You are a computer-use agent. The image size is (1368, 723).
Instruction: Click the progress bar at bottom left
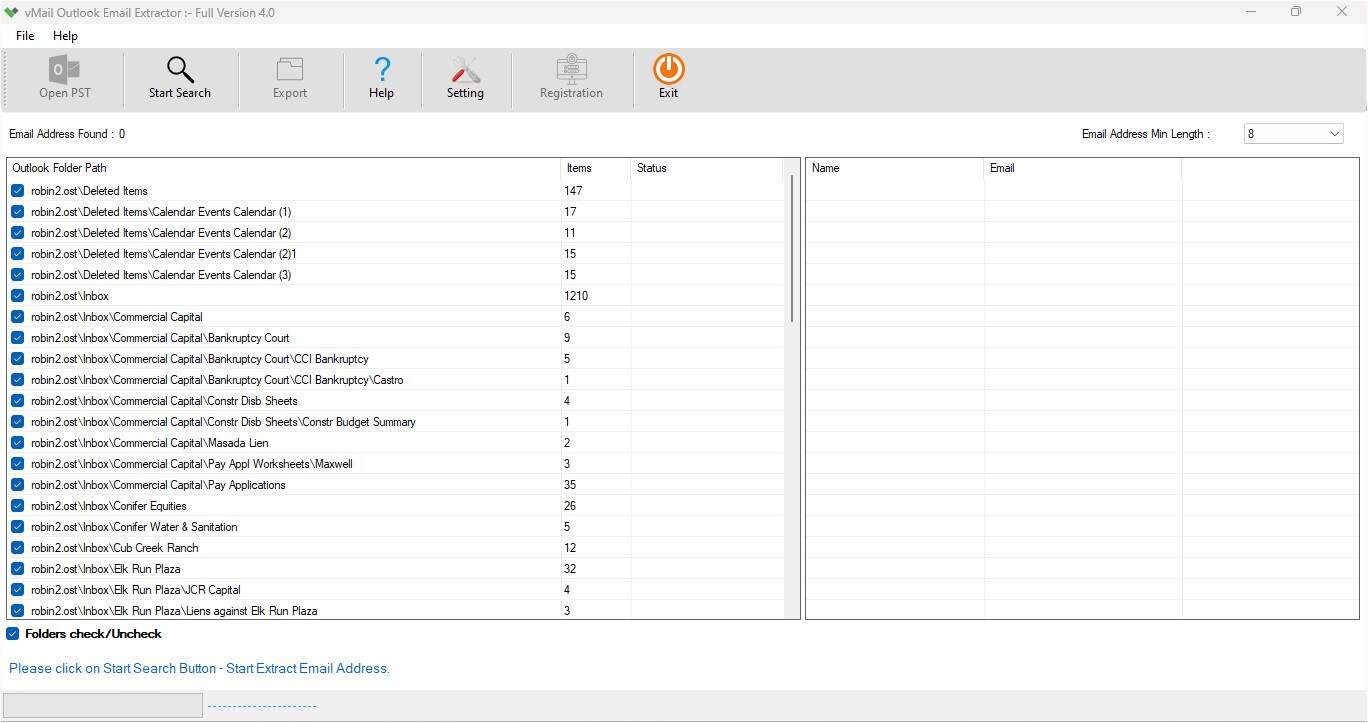point(103,705)
